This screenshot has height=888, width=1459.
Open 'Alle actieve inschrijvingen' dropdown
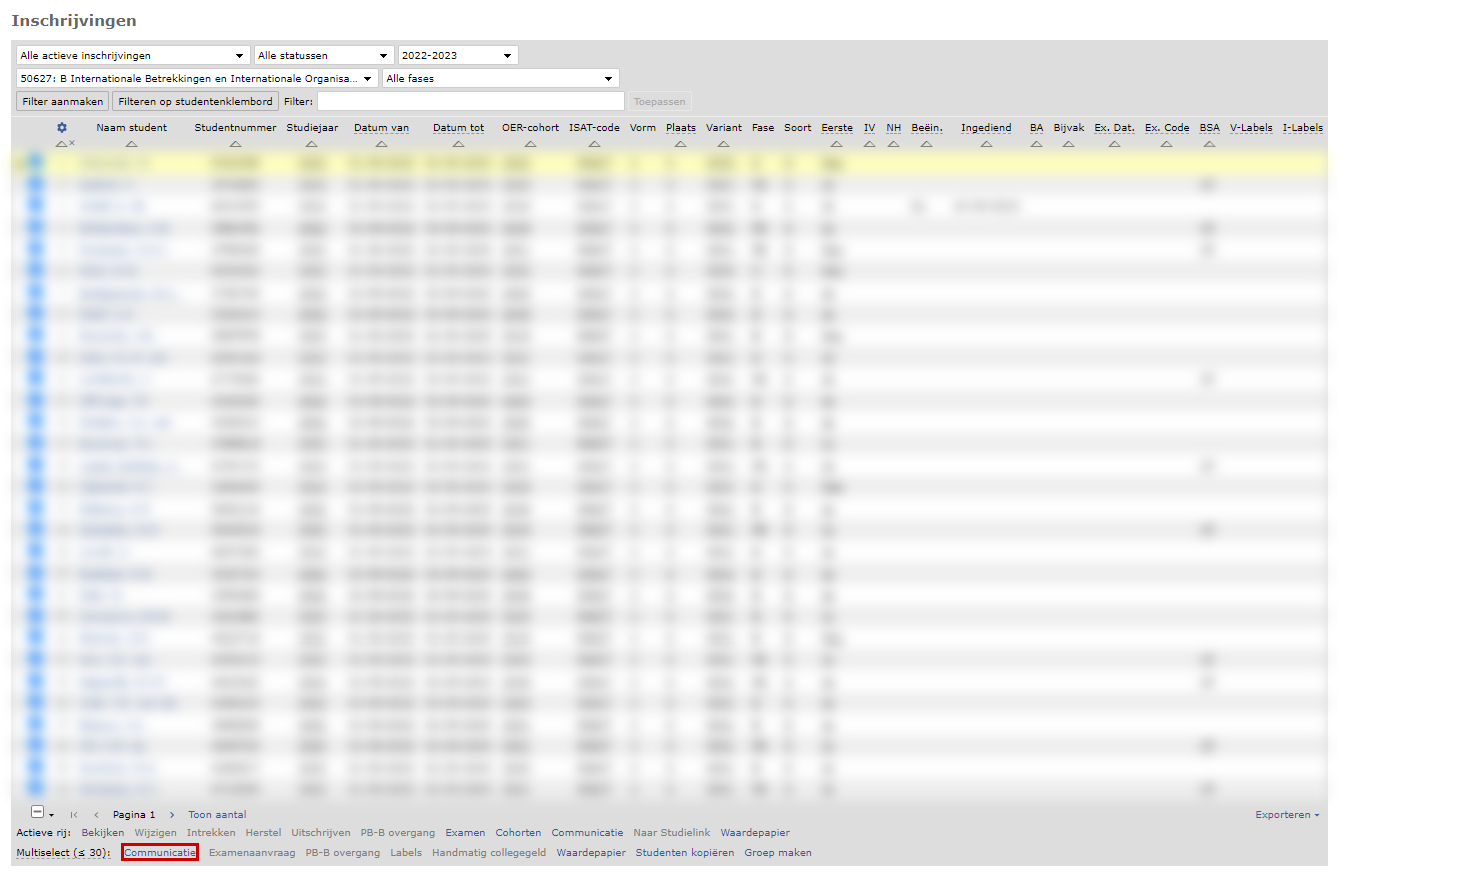click(x=132, y=56)
